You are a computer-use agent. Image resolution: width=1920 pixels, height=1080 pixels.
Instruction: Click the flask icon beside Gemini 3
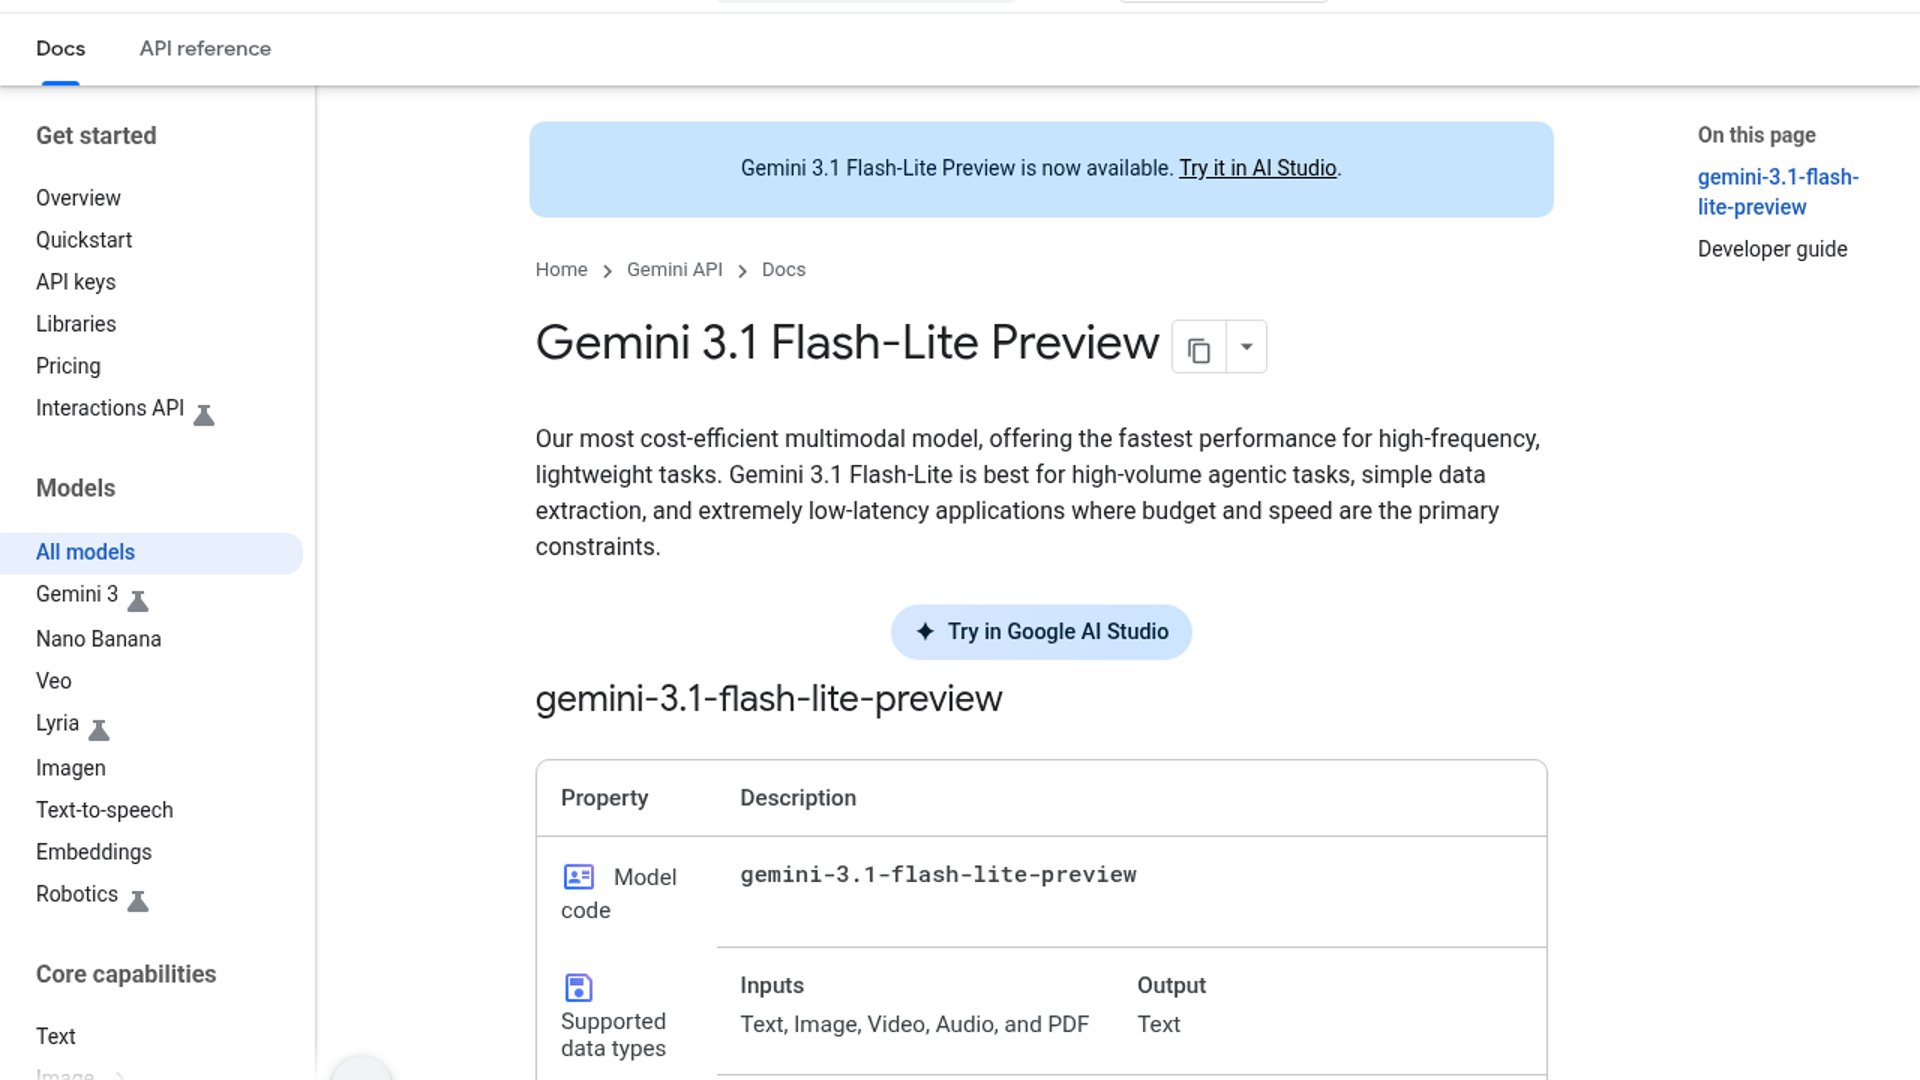pos(138,601)
